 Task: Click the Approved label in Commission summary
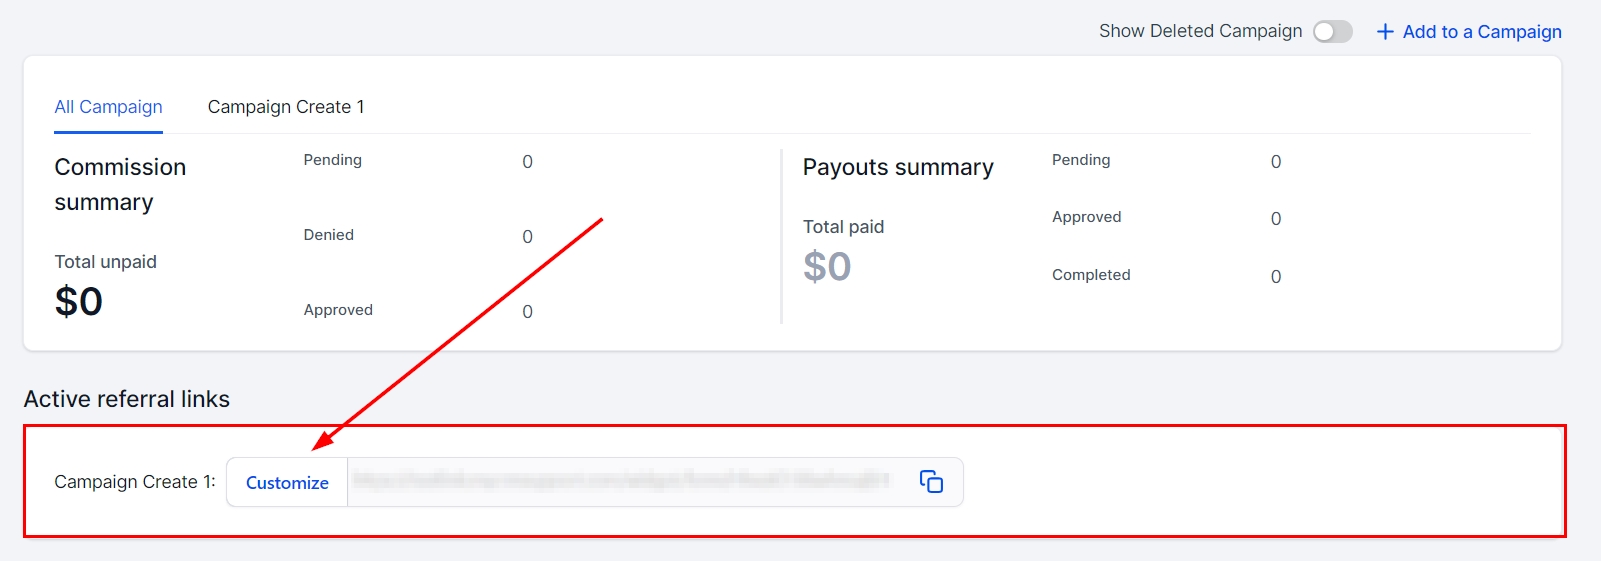pos(338,310)
